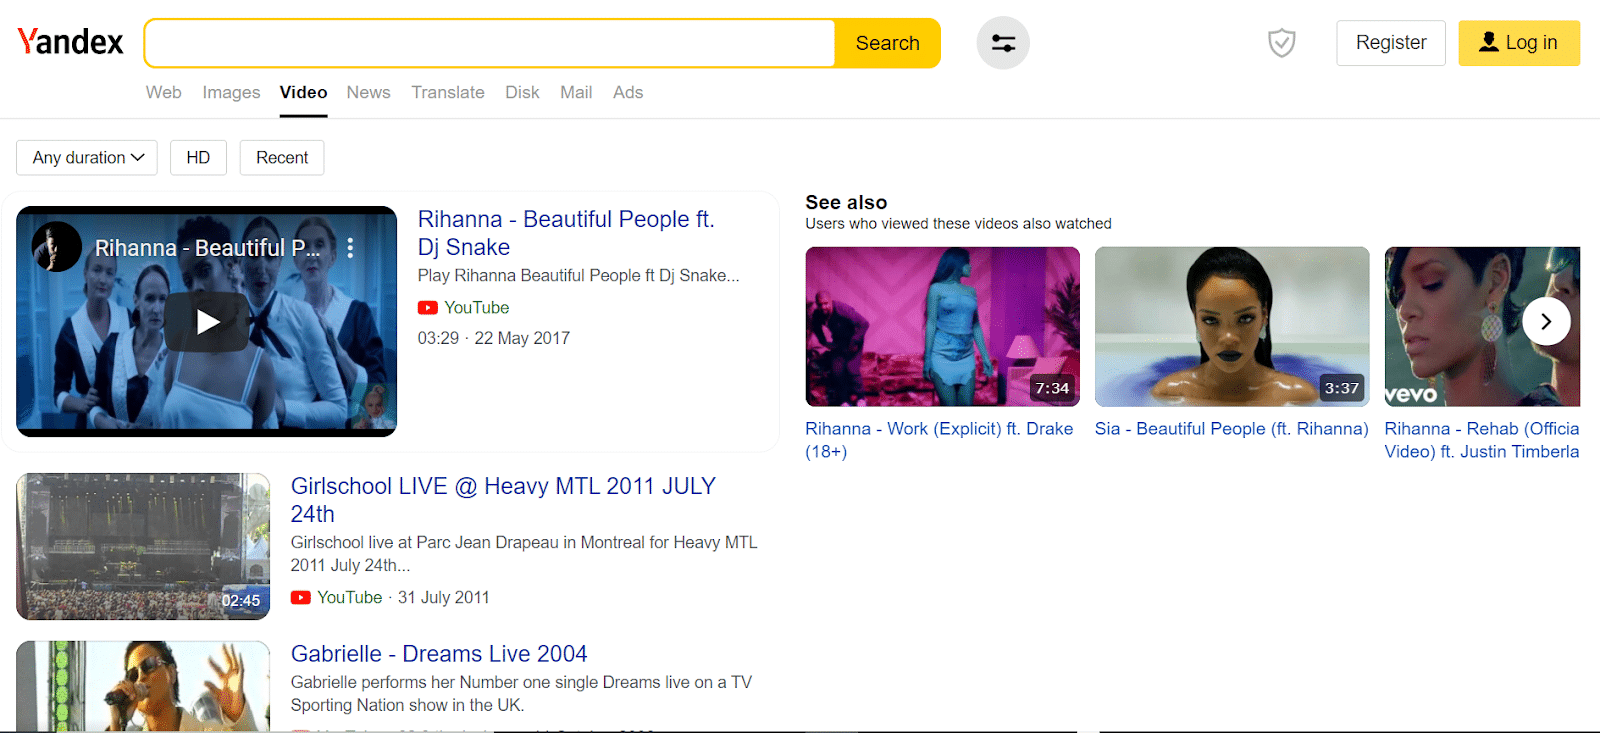Screen dimensions: 1600x733
Task: Click the channel avatar on video player
Action: tap(57, 247)
